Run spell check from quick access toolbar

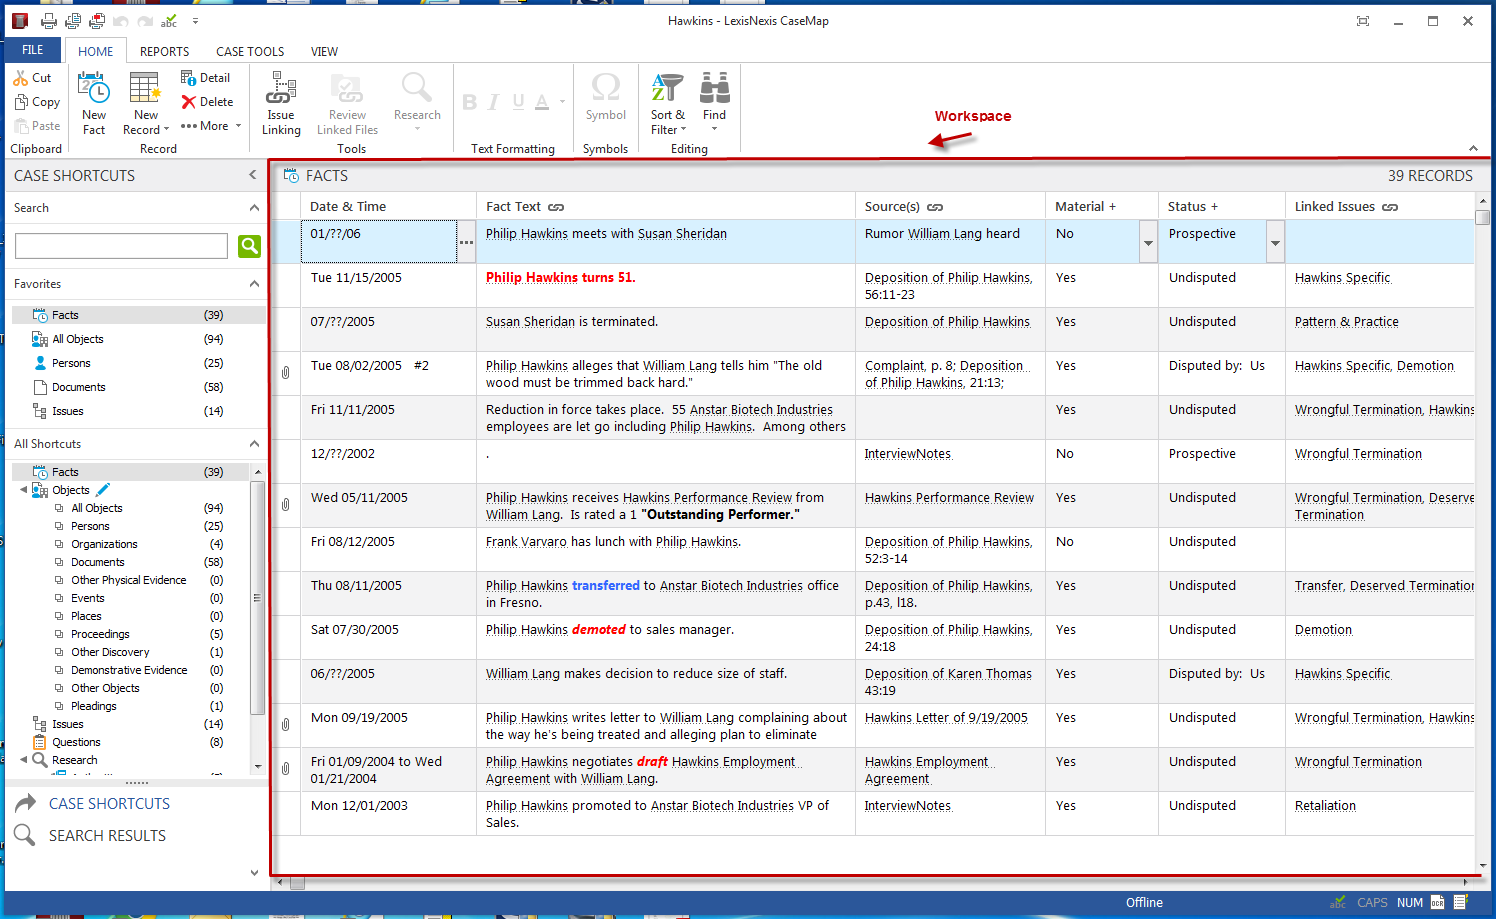pyautogui.click(x=169, y=21)
